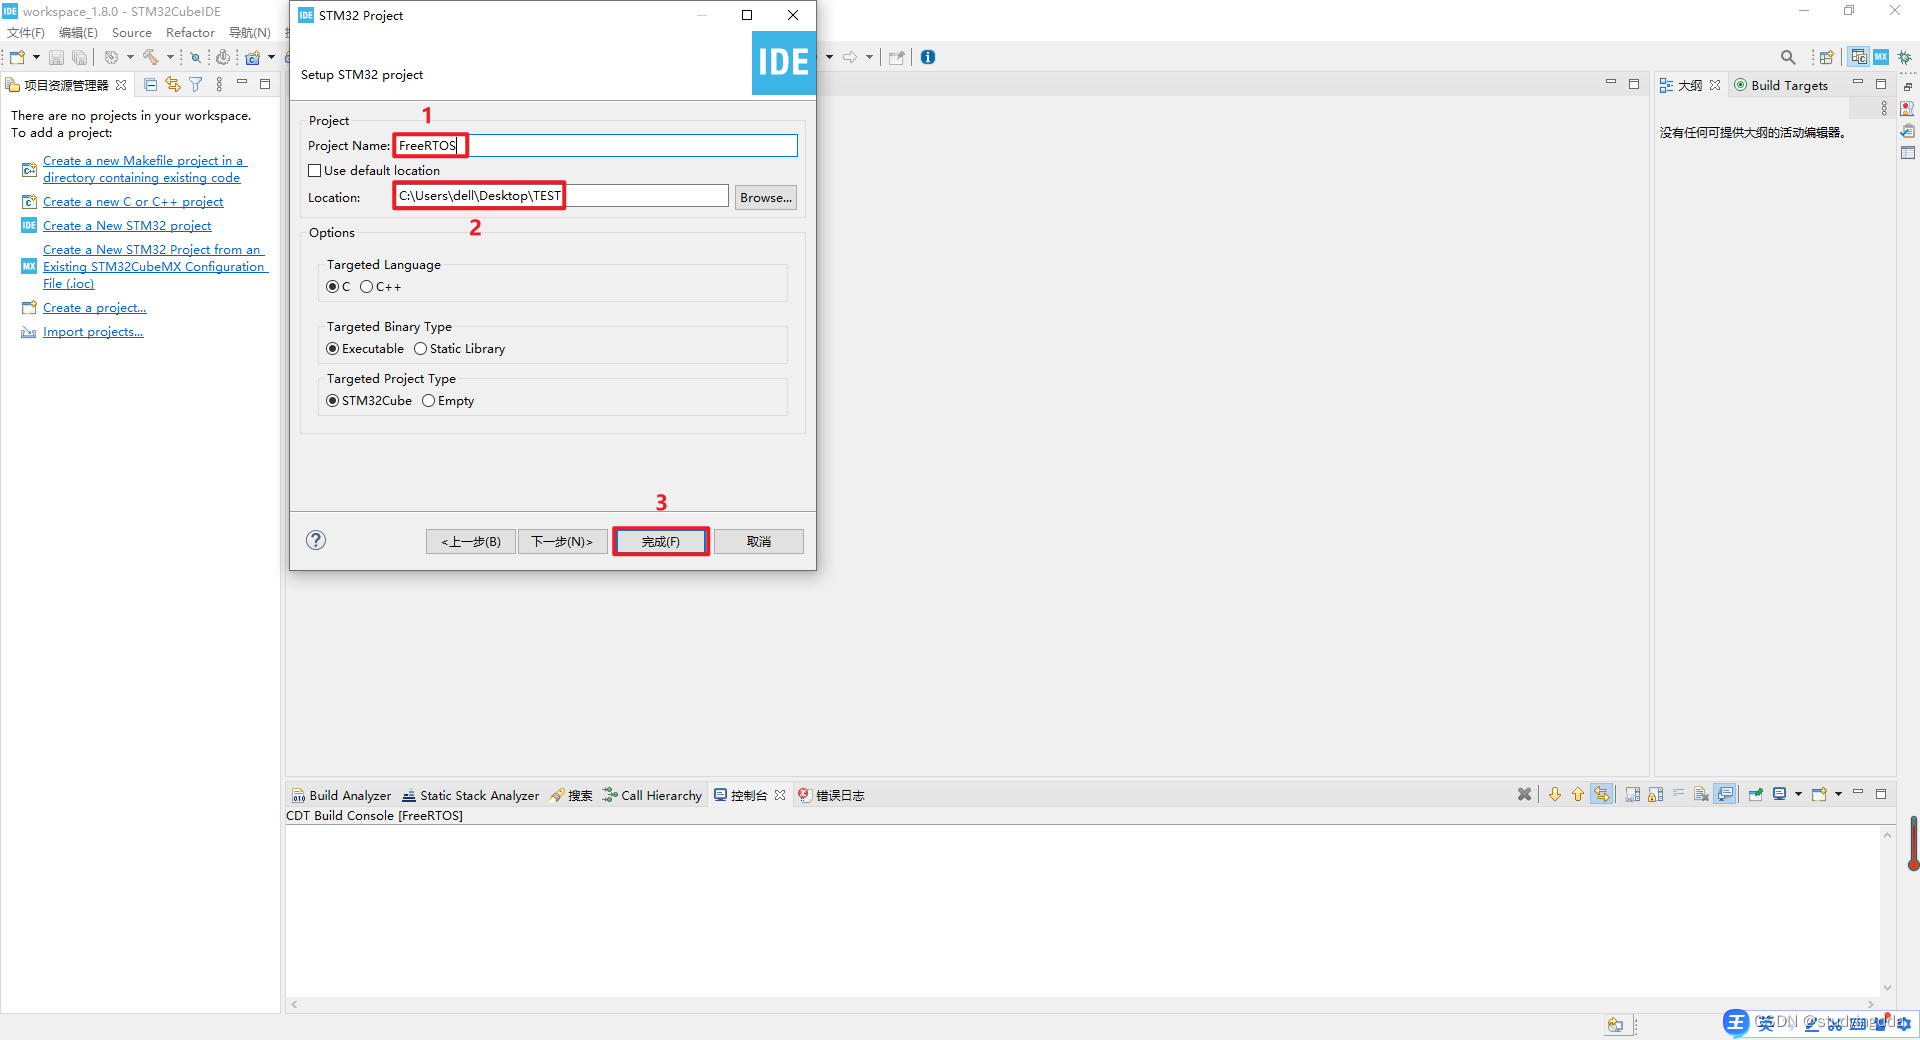Click console Remove Launch X icon
Viewport: 1920px width, 1040px height.
pos(1524,795)
